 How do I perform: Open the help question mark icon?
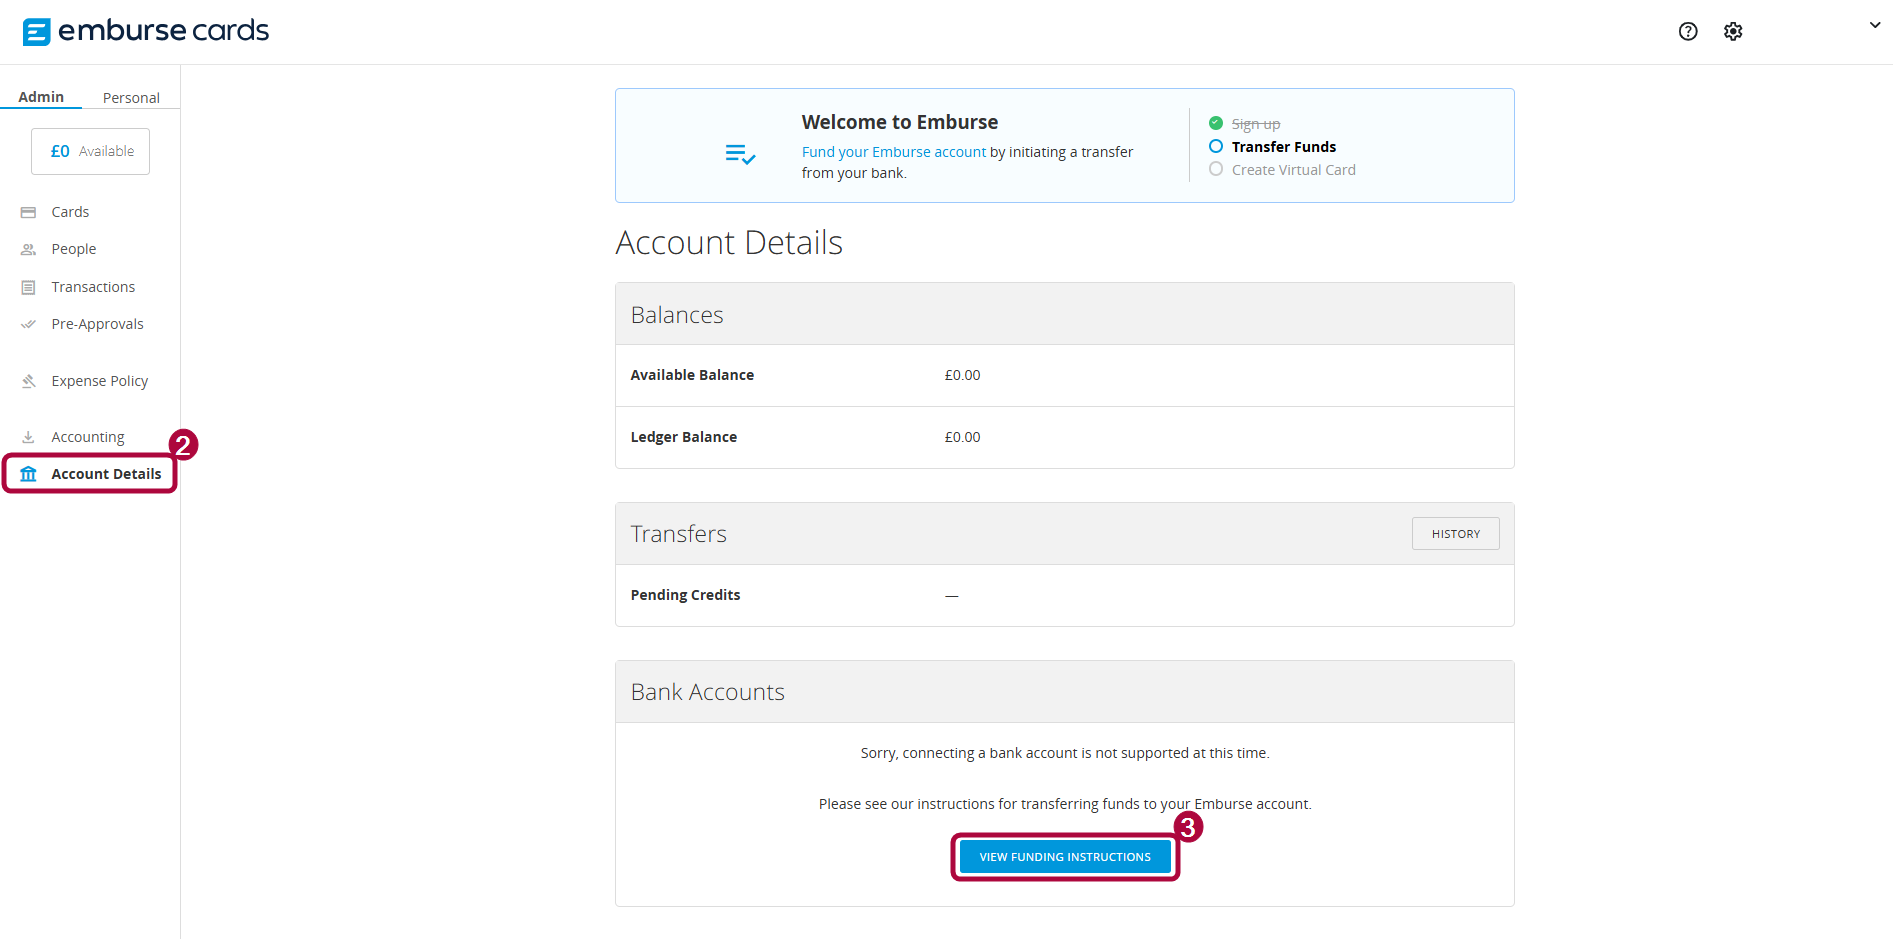point(1688,31)
